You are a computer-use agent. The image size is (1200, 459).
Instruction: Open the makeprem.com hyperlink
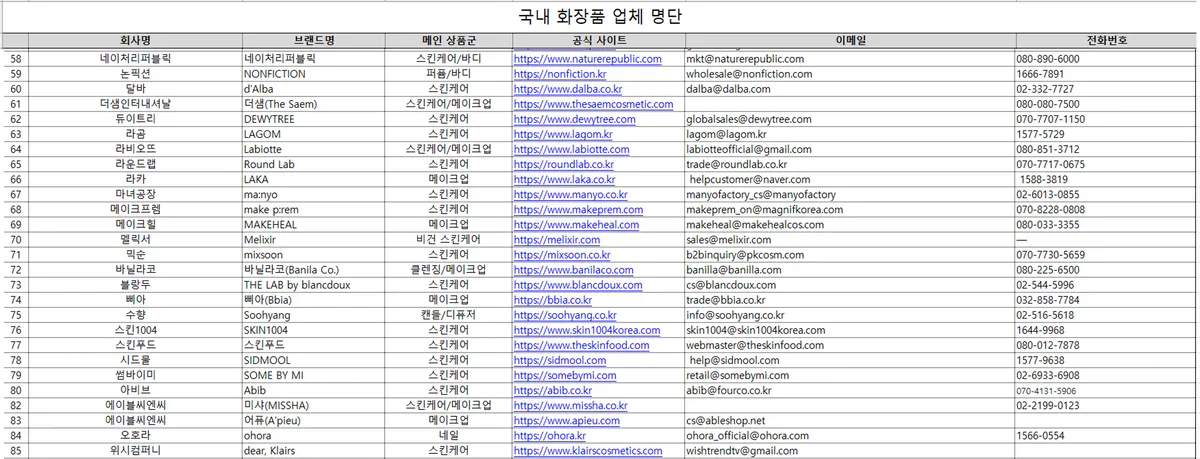point(576,209)
